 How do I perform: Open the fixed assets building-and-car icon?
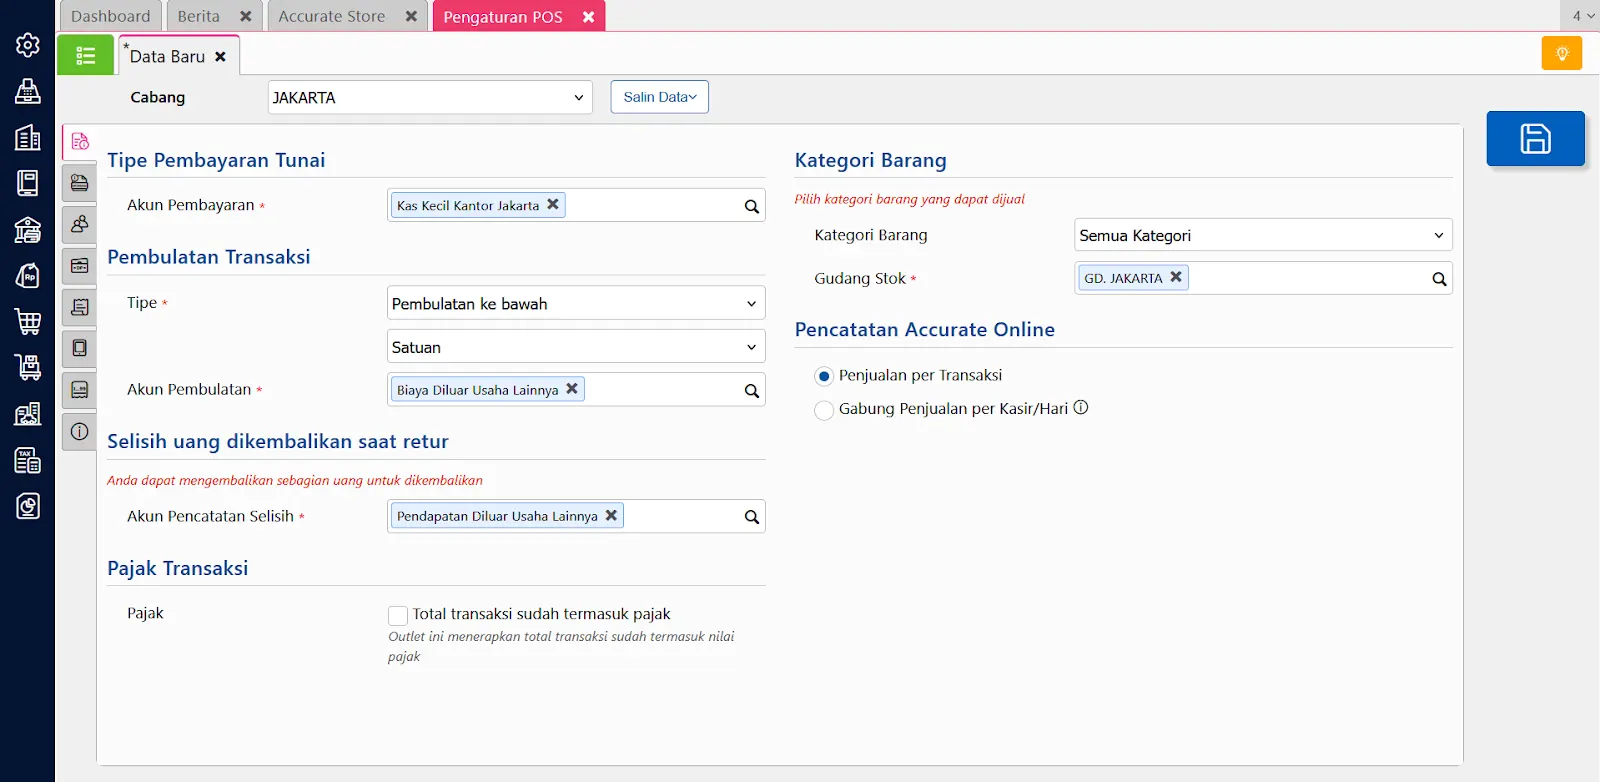tap(28, 413)
